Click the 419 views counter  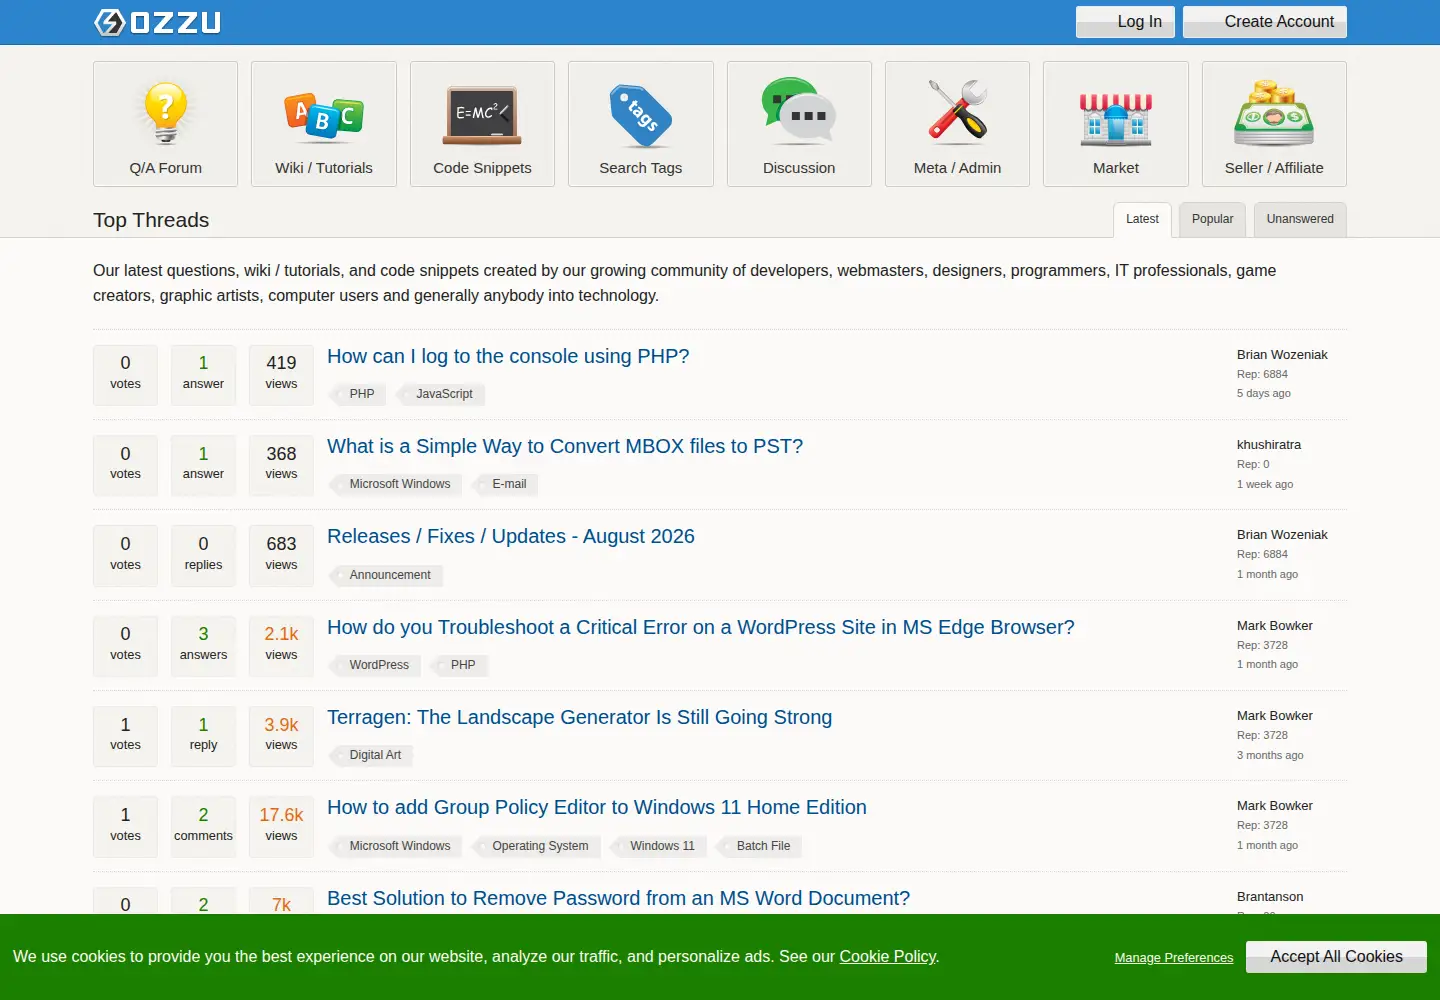(x=281, y=375)
